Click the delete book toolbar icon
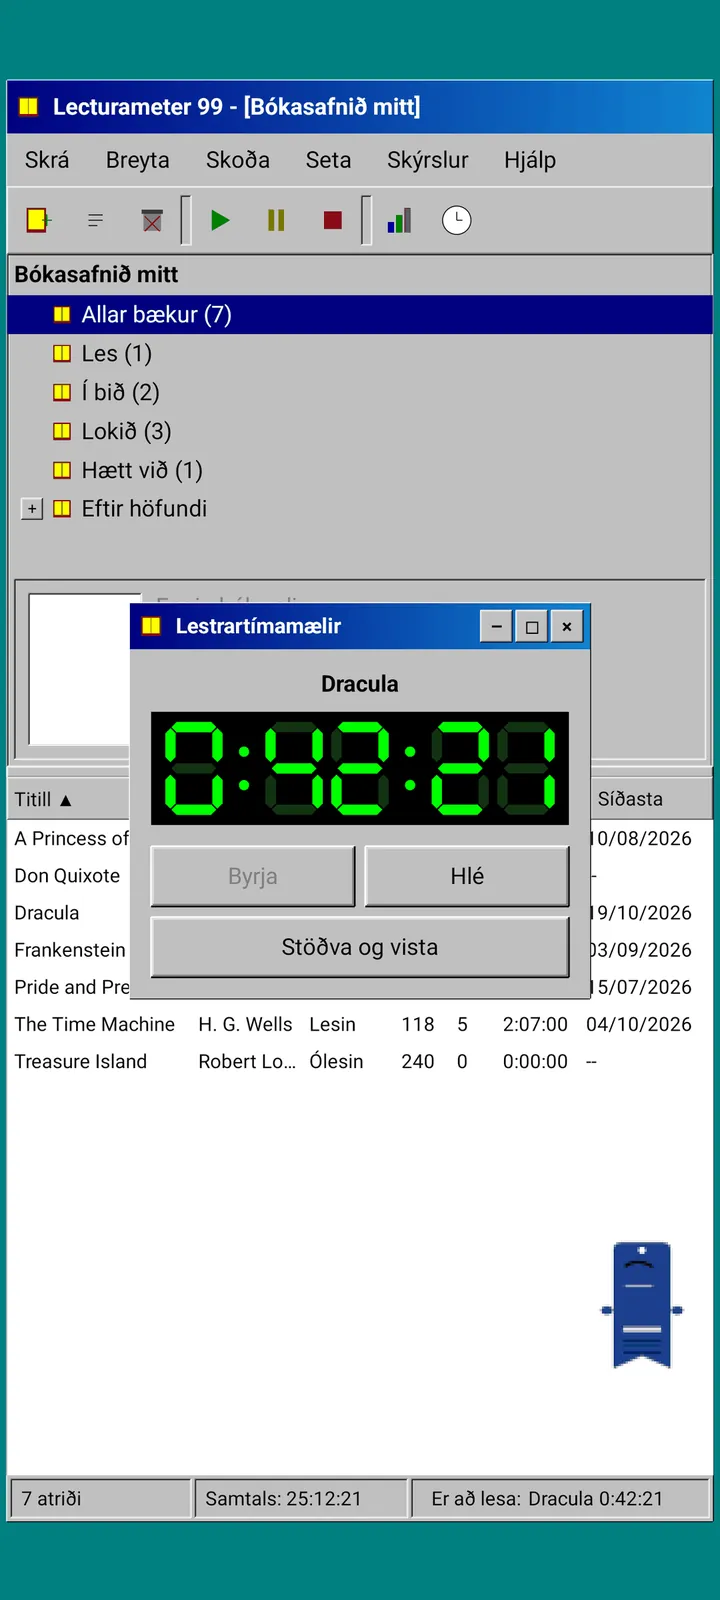 pos(152,220)
